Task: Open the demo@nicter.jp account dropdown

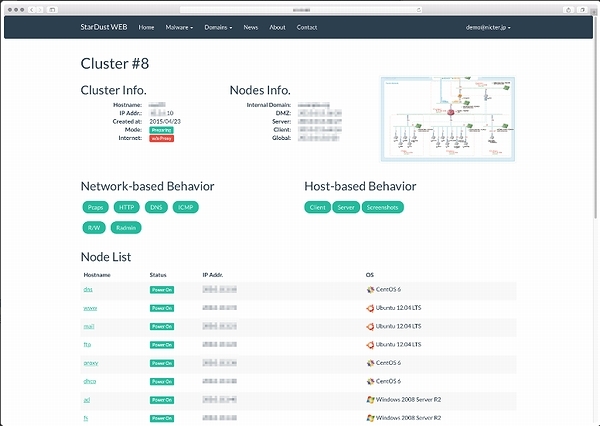Action: coord(491,28)
